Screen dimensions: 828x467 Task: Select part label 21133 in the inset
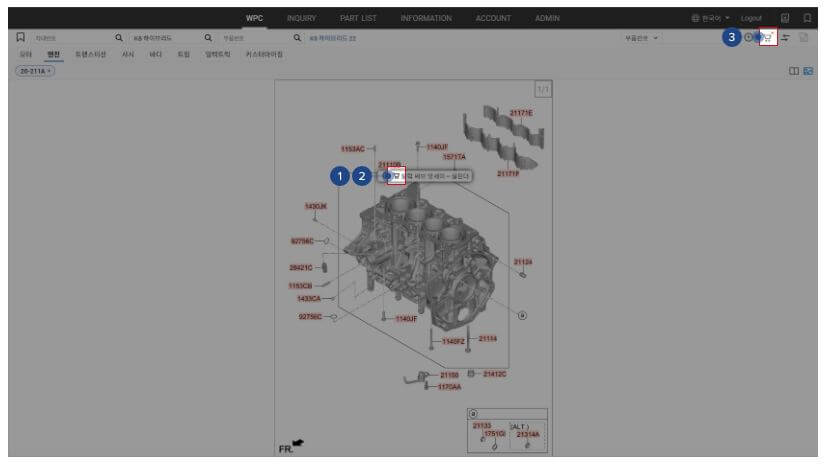(x=482, y=426)
